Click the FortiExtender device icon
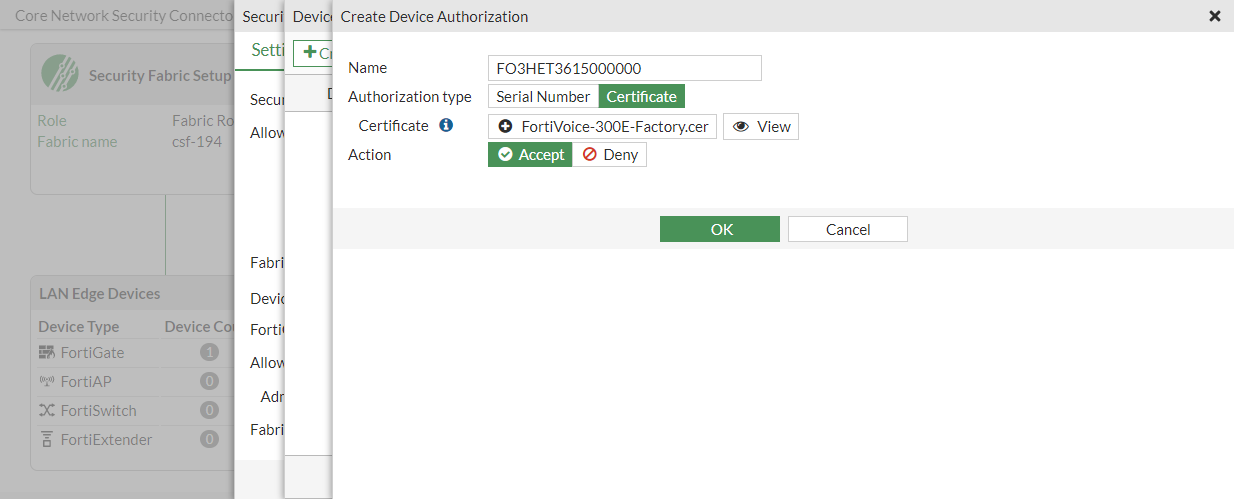1234x499 pixels. pos(47,439)
